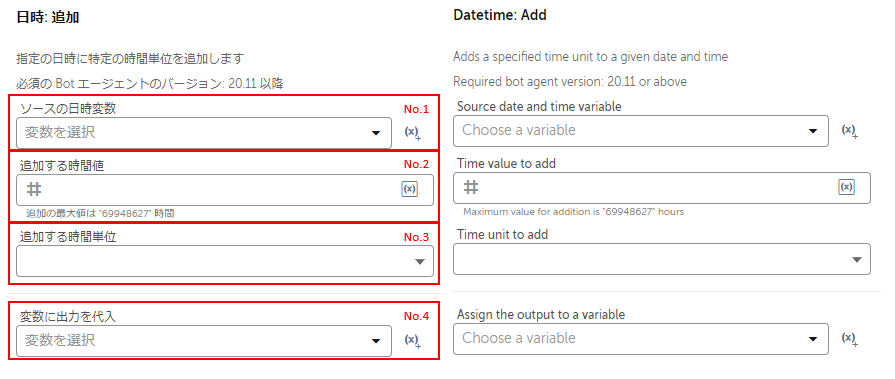Click the Datetime: Add heading
This screenshot has width=895, height=379.
coord(500,15)
